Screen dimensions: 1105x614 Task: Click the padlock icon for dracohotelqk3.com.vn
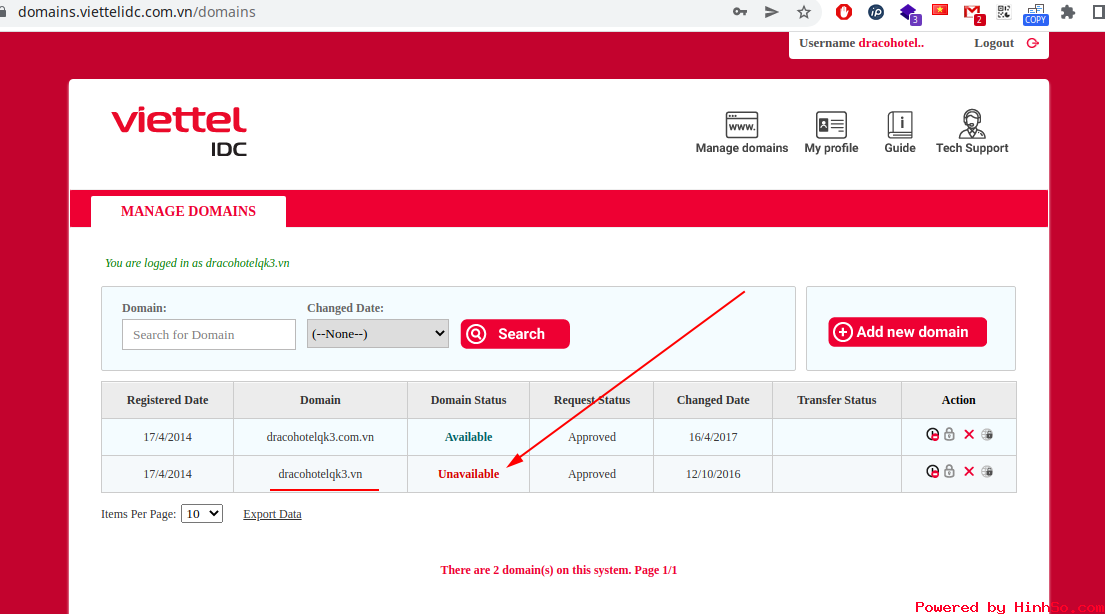[x=949, y=434]
